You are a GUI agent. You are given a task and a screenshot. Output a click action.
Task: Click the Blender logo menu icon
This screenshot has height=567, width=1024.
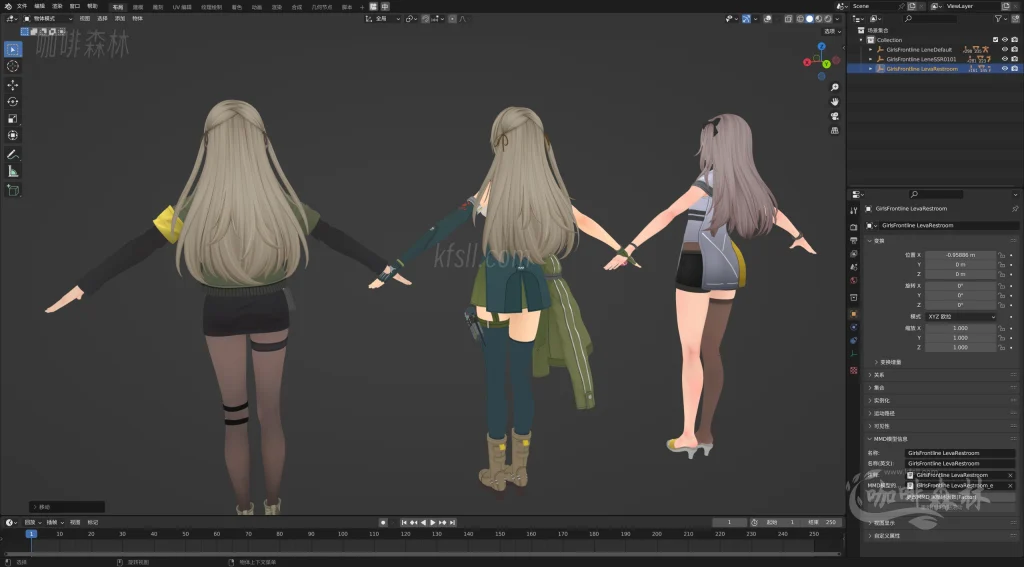coord(8,6)
